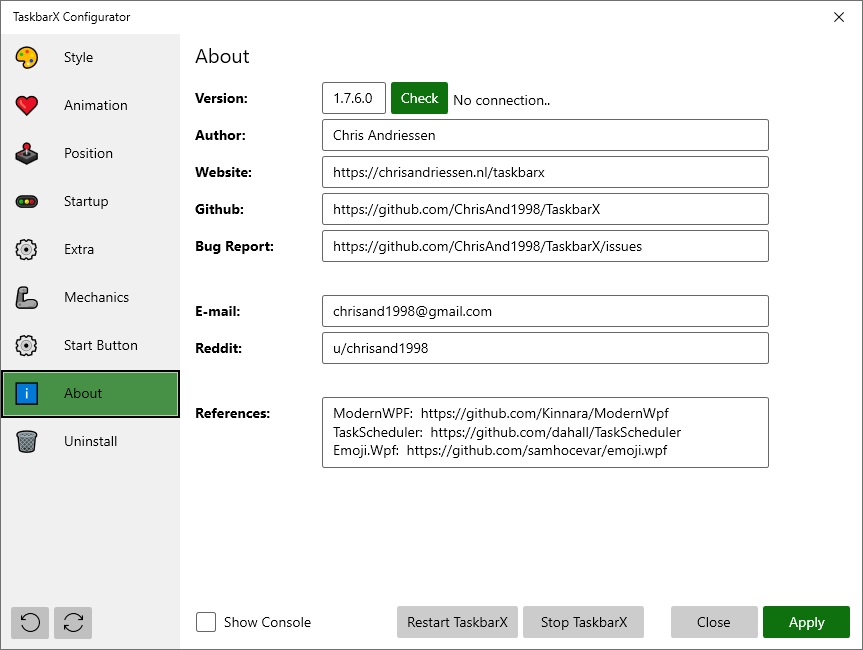Viewport: 863px width, 650px height.
Task: Click the 'No connection..' status text
Action: [501, 100]
